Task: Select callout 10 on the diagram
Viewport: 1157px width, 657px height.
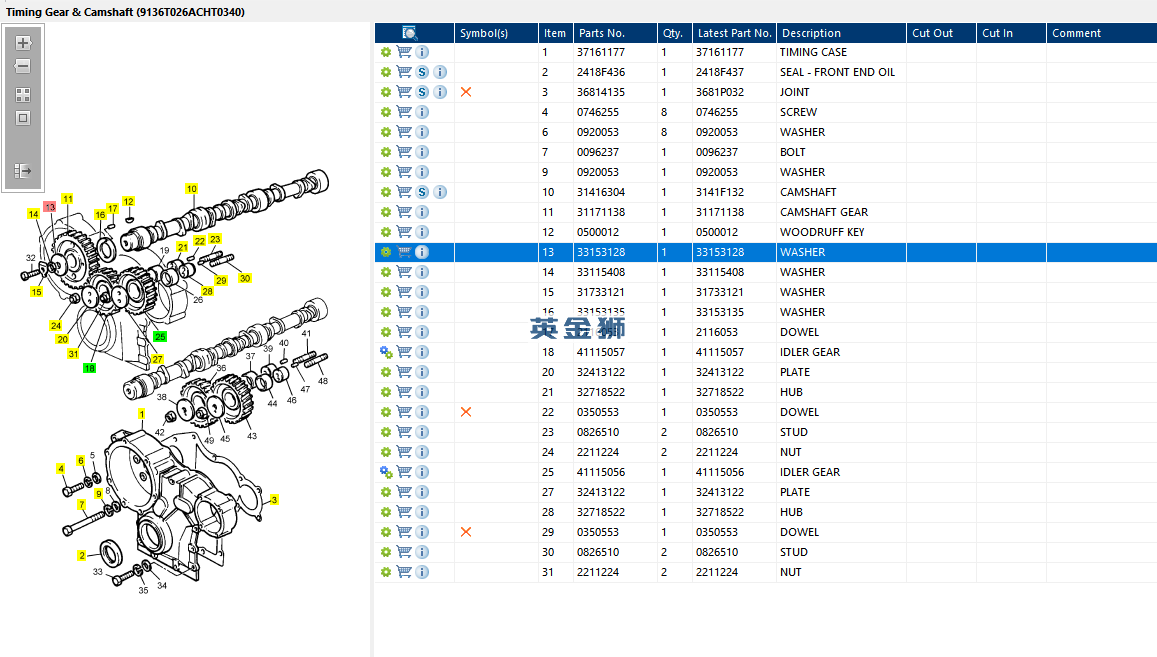Action: (192, 189)
